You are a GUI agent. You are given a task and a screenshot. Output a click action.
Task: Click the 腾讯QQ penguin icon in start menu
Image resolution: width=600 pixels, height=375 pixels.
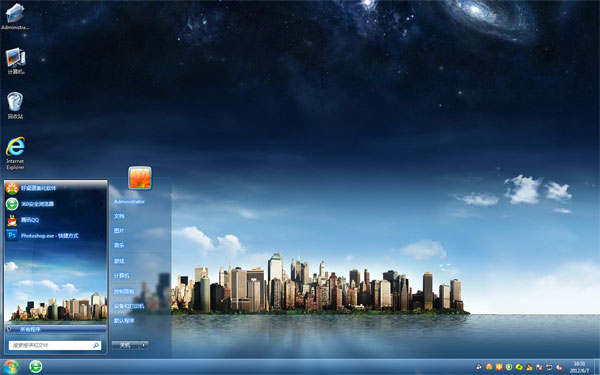pos(12,220)
